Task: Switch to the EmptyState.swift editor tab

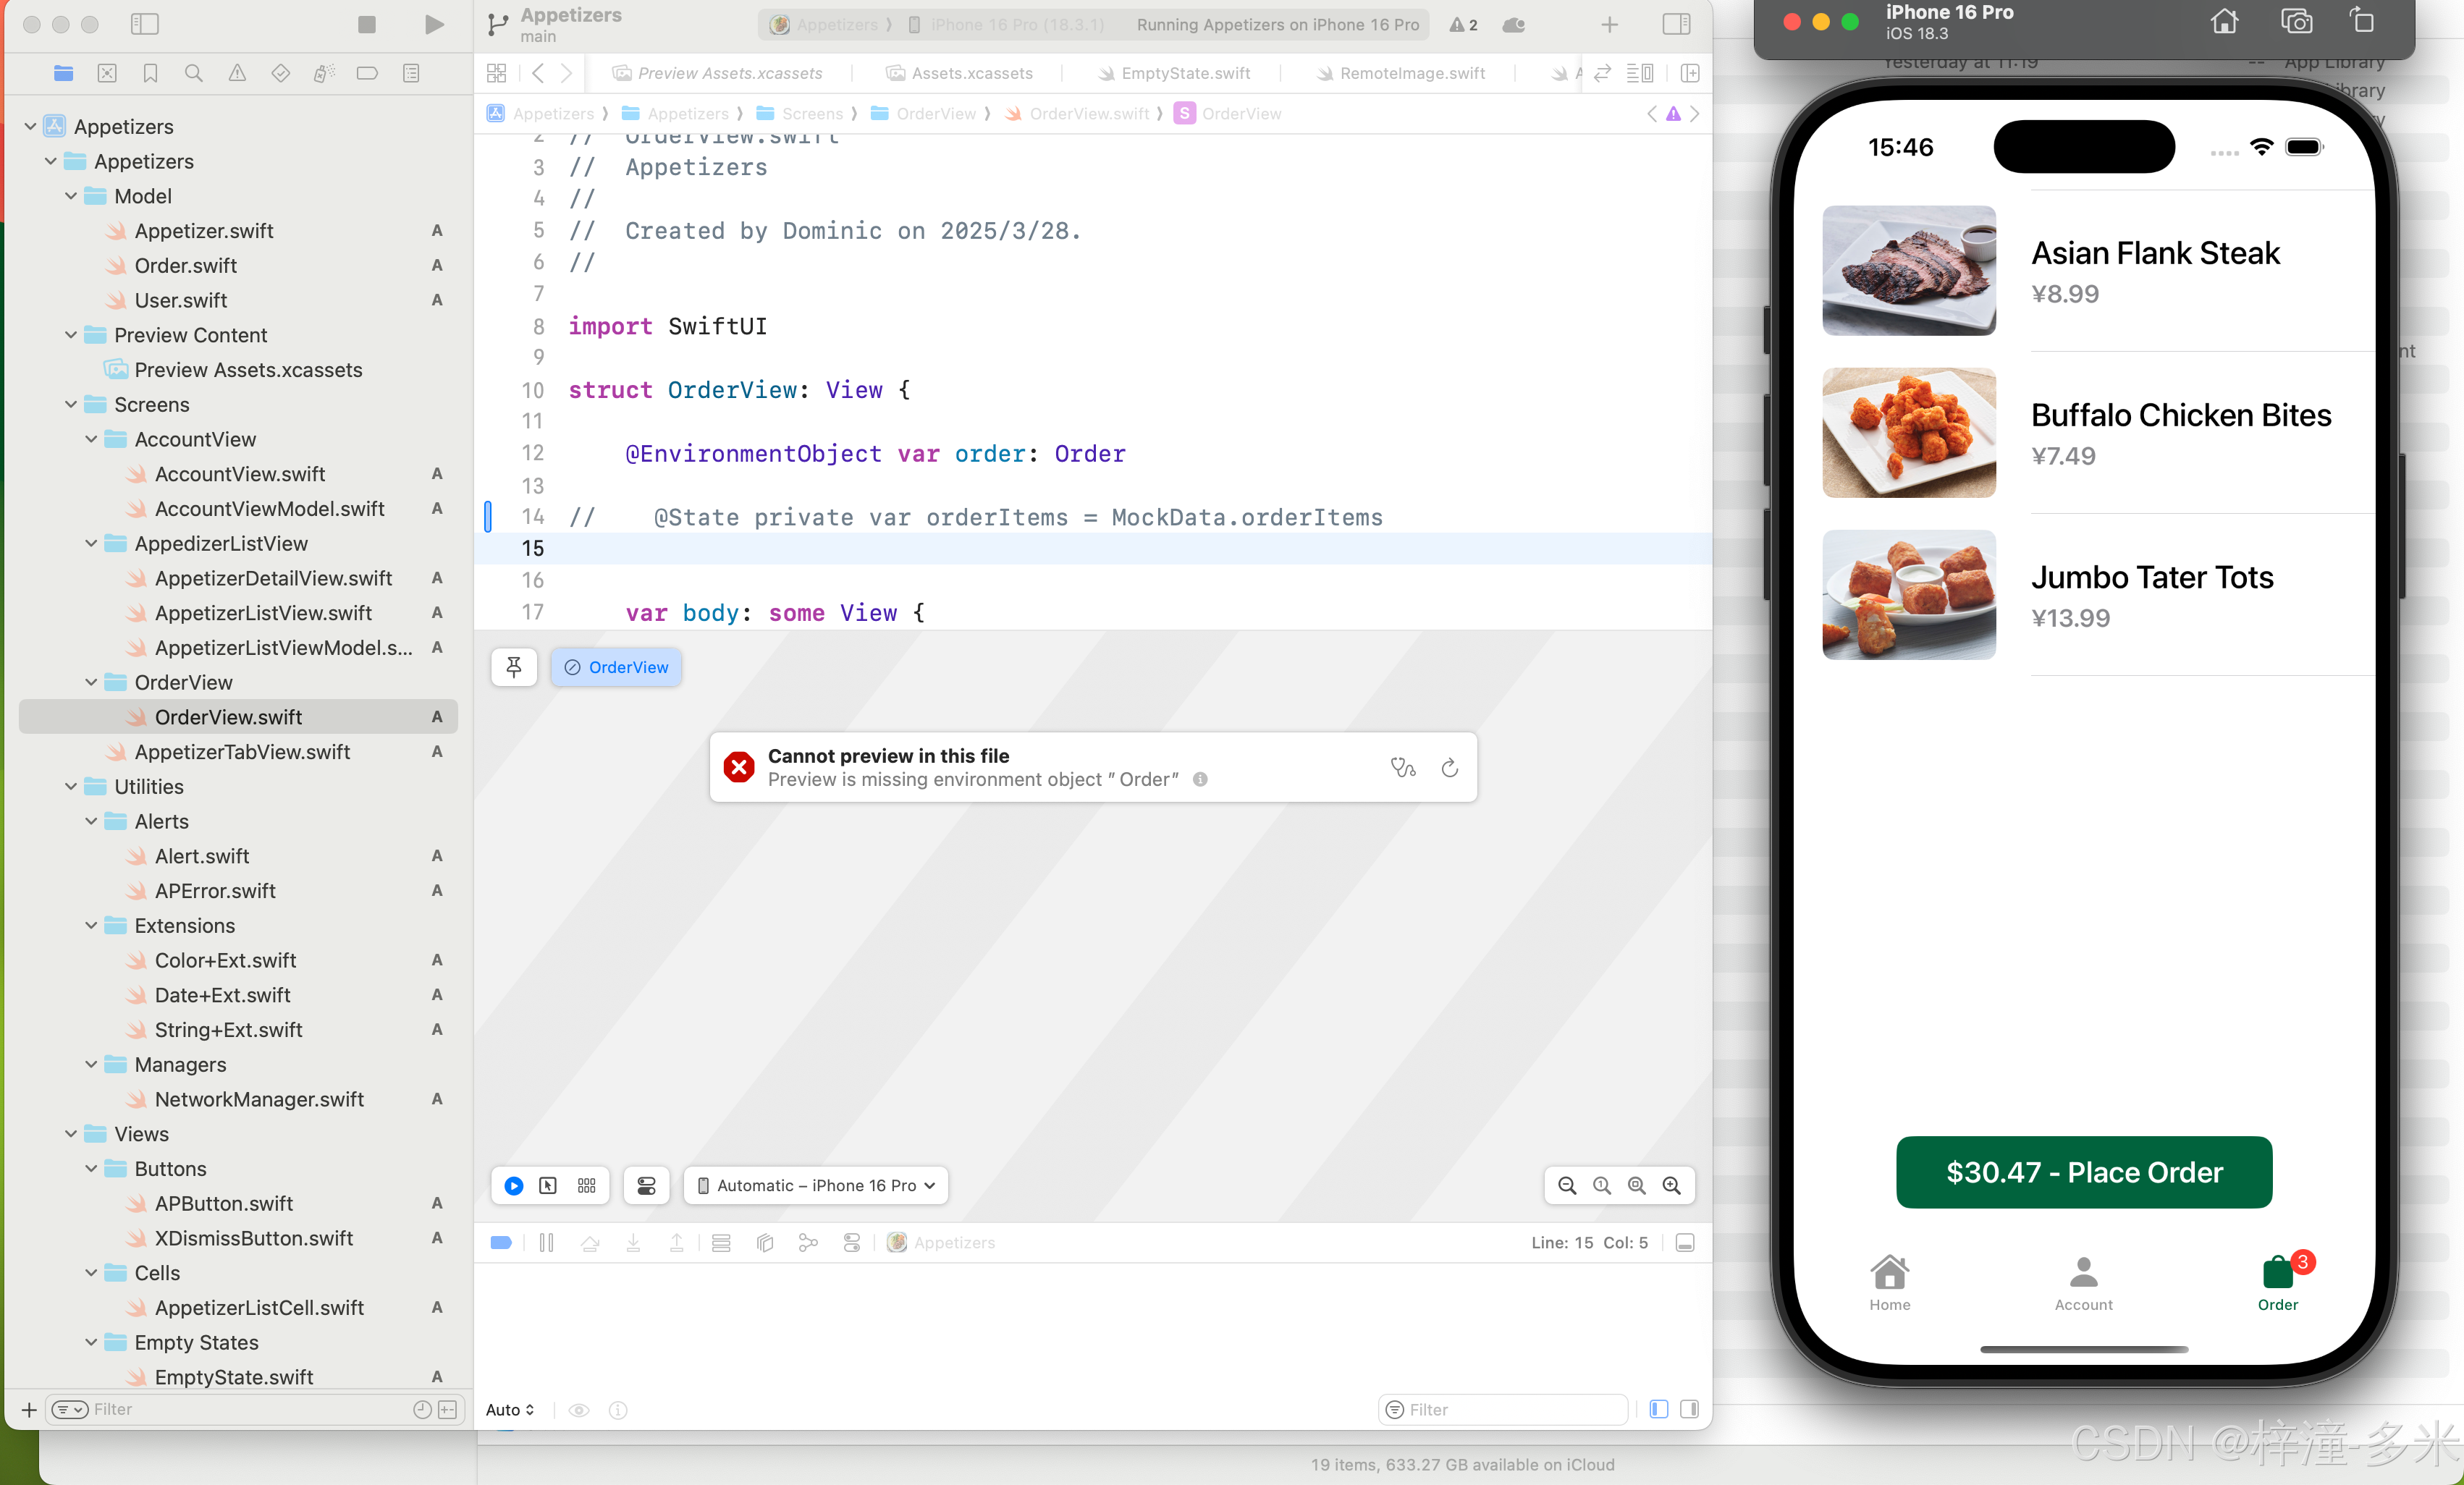Action: (x=1185, y=73)
